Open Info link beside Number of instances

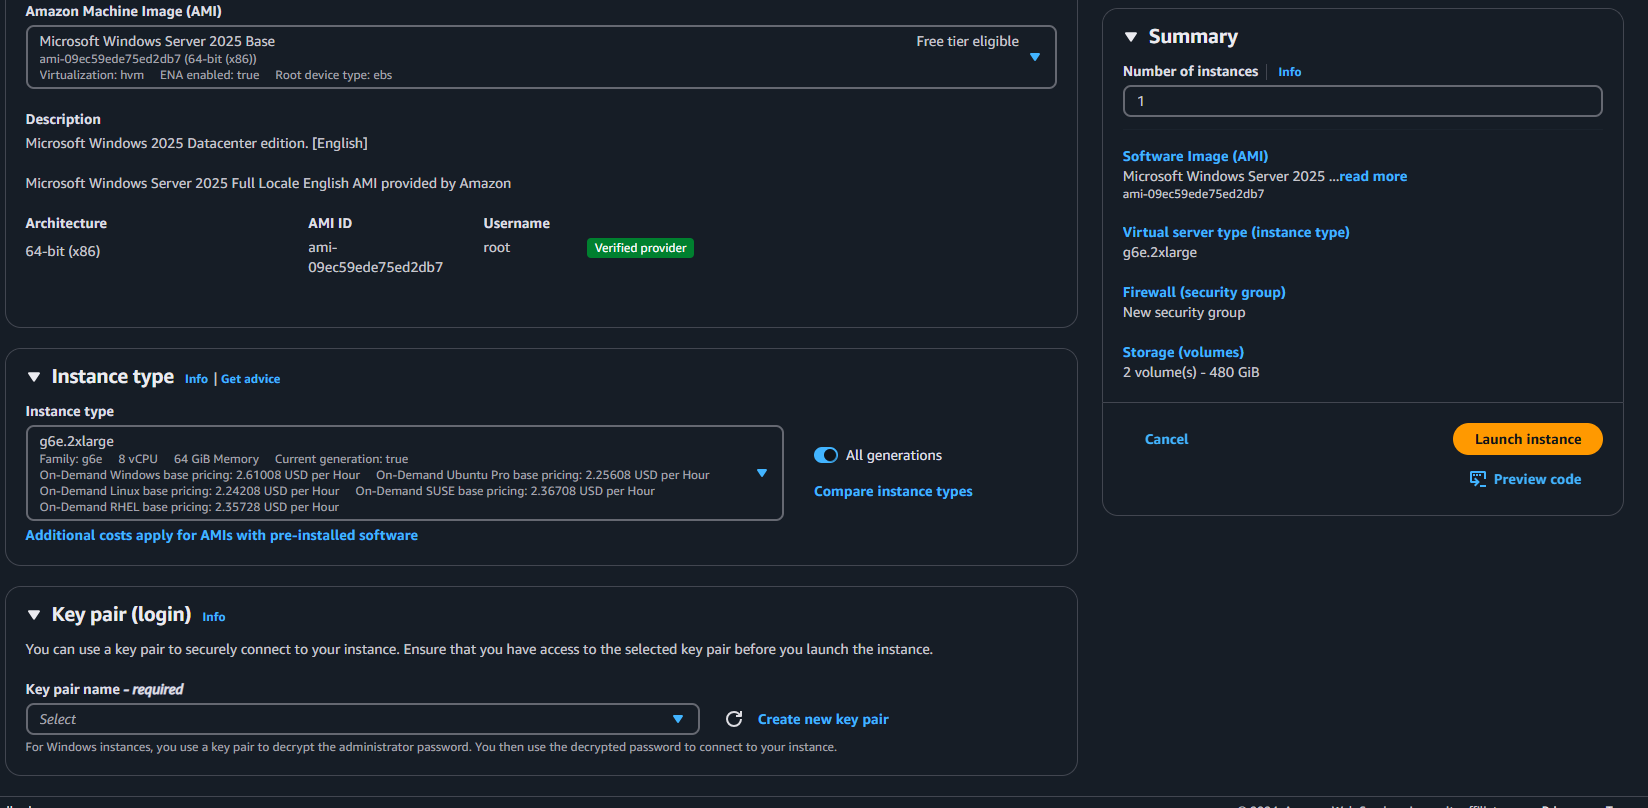click(1289, 72)
